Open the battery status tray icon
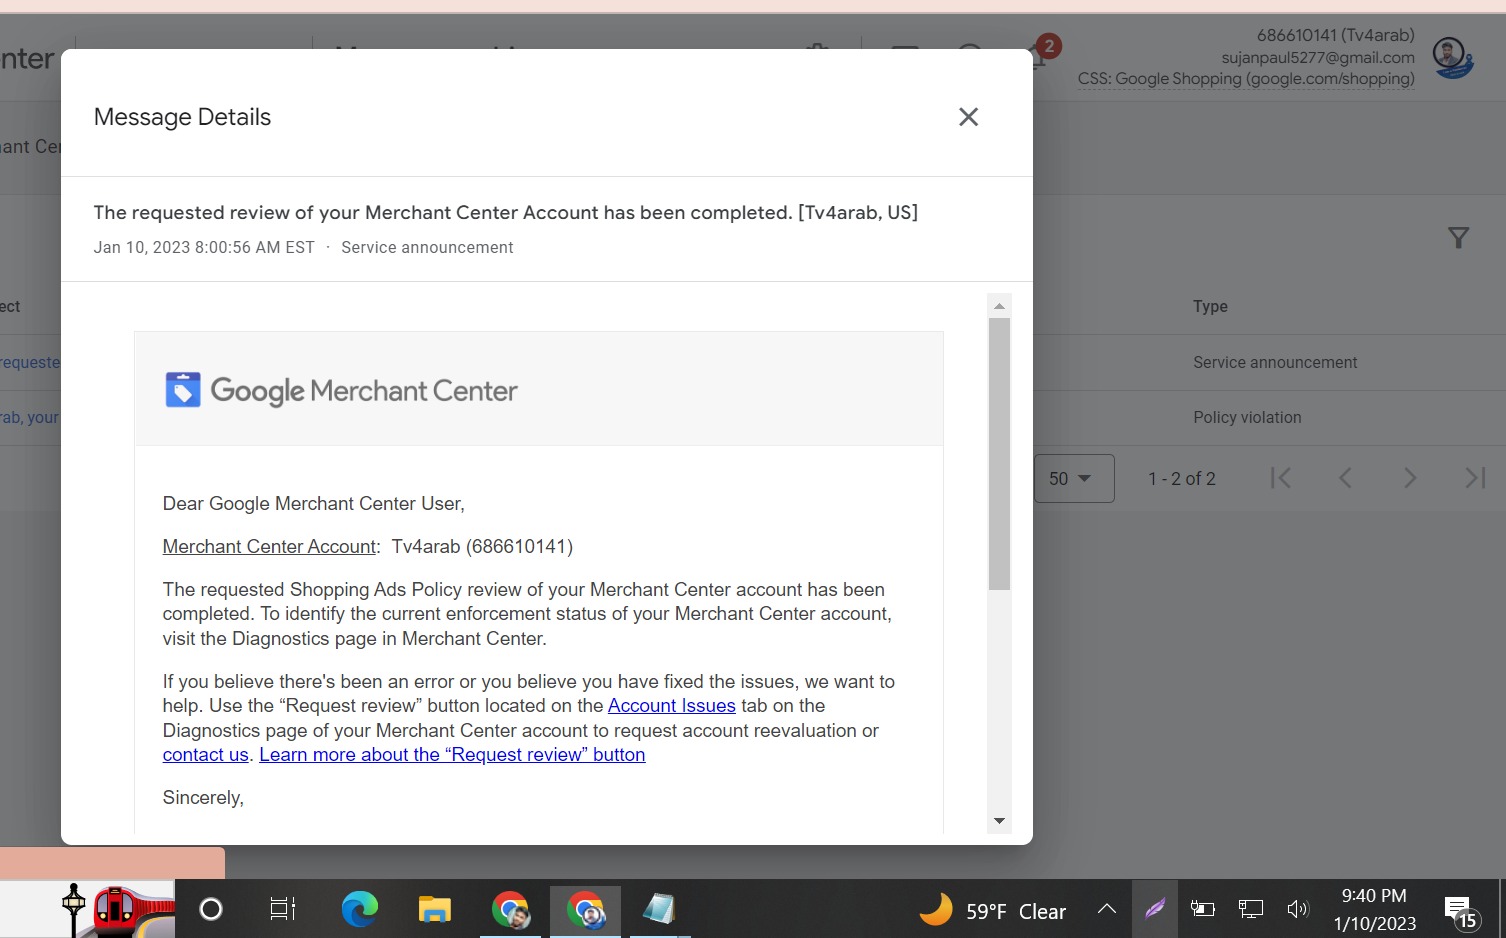This screenshot has width=1506, height=938. click(x=1202, y=909)
